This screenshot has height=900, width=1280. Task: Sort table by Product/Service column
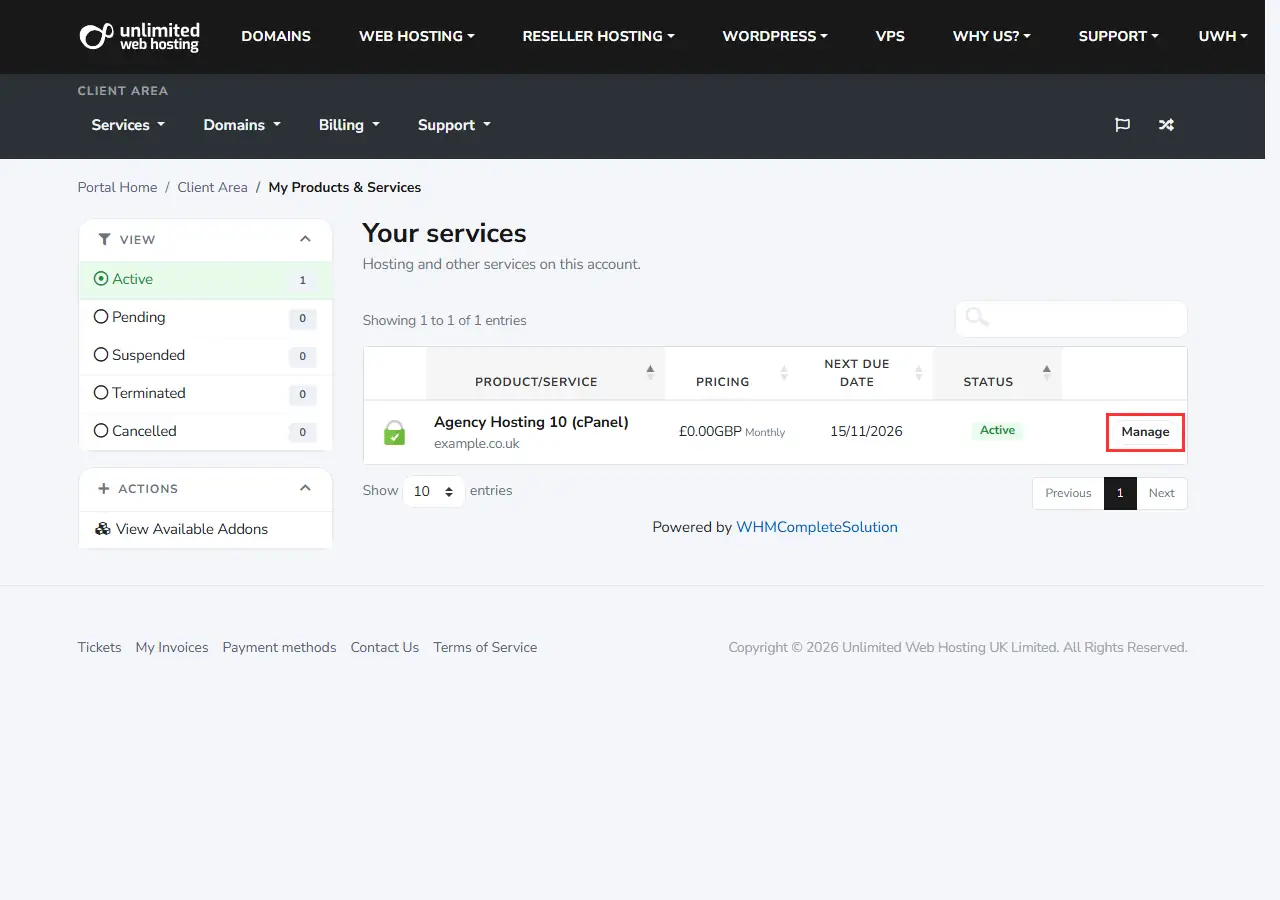tap(545, 373)
